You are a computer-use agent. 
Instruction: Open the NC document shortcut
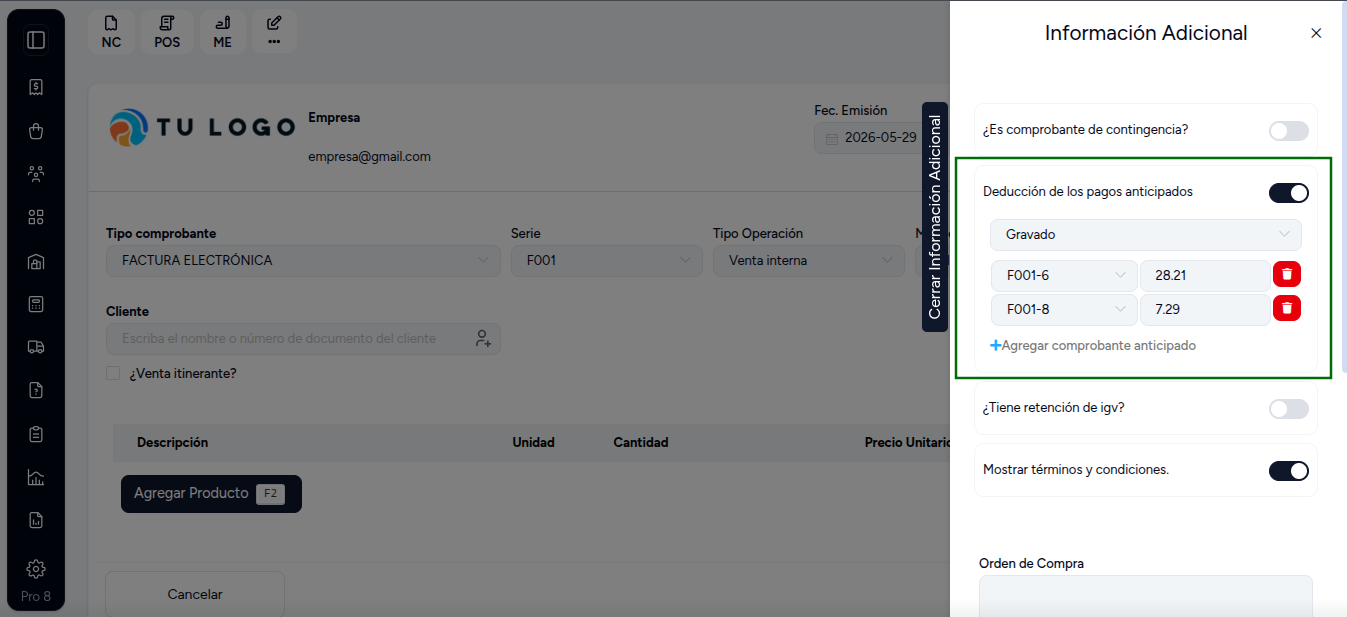click(111, 32)
